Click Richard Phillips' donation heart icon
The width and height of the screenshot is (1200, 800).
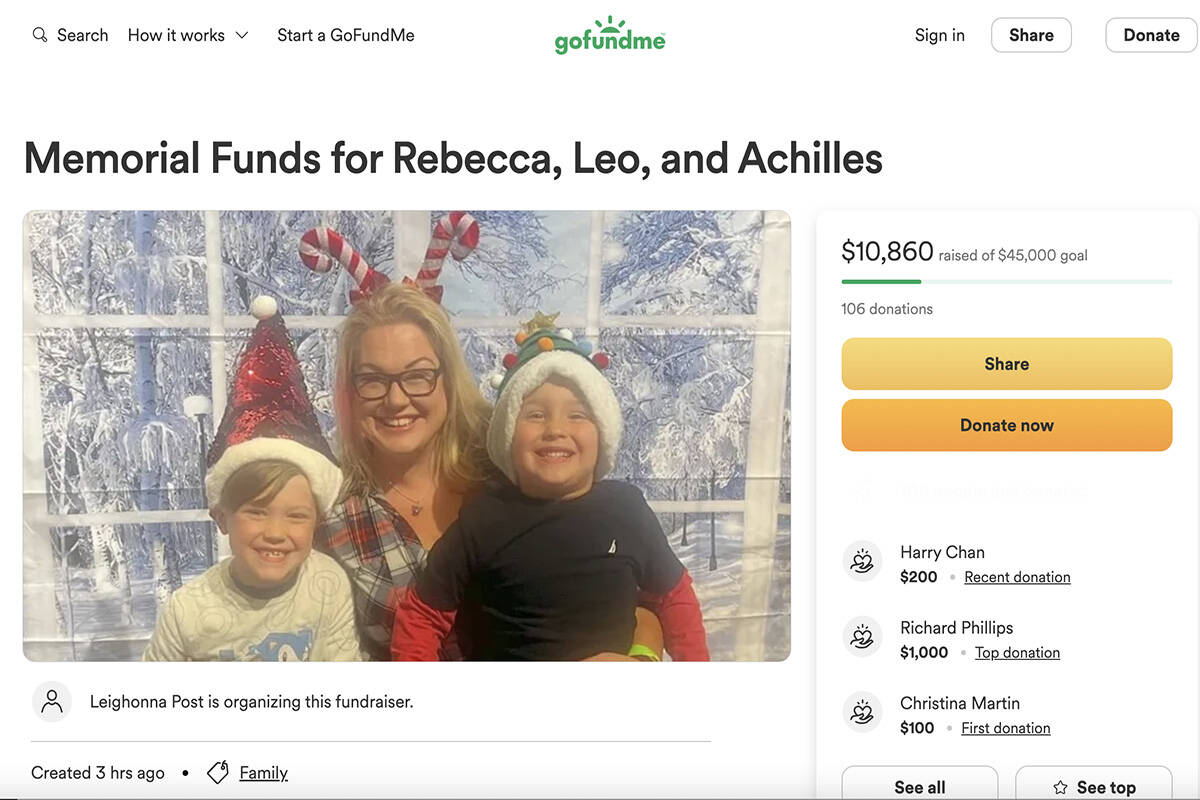click(x=862, y=637)
